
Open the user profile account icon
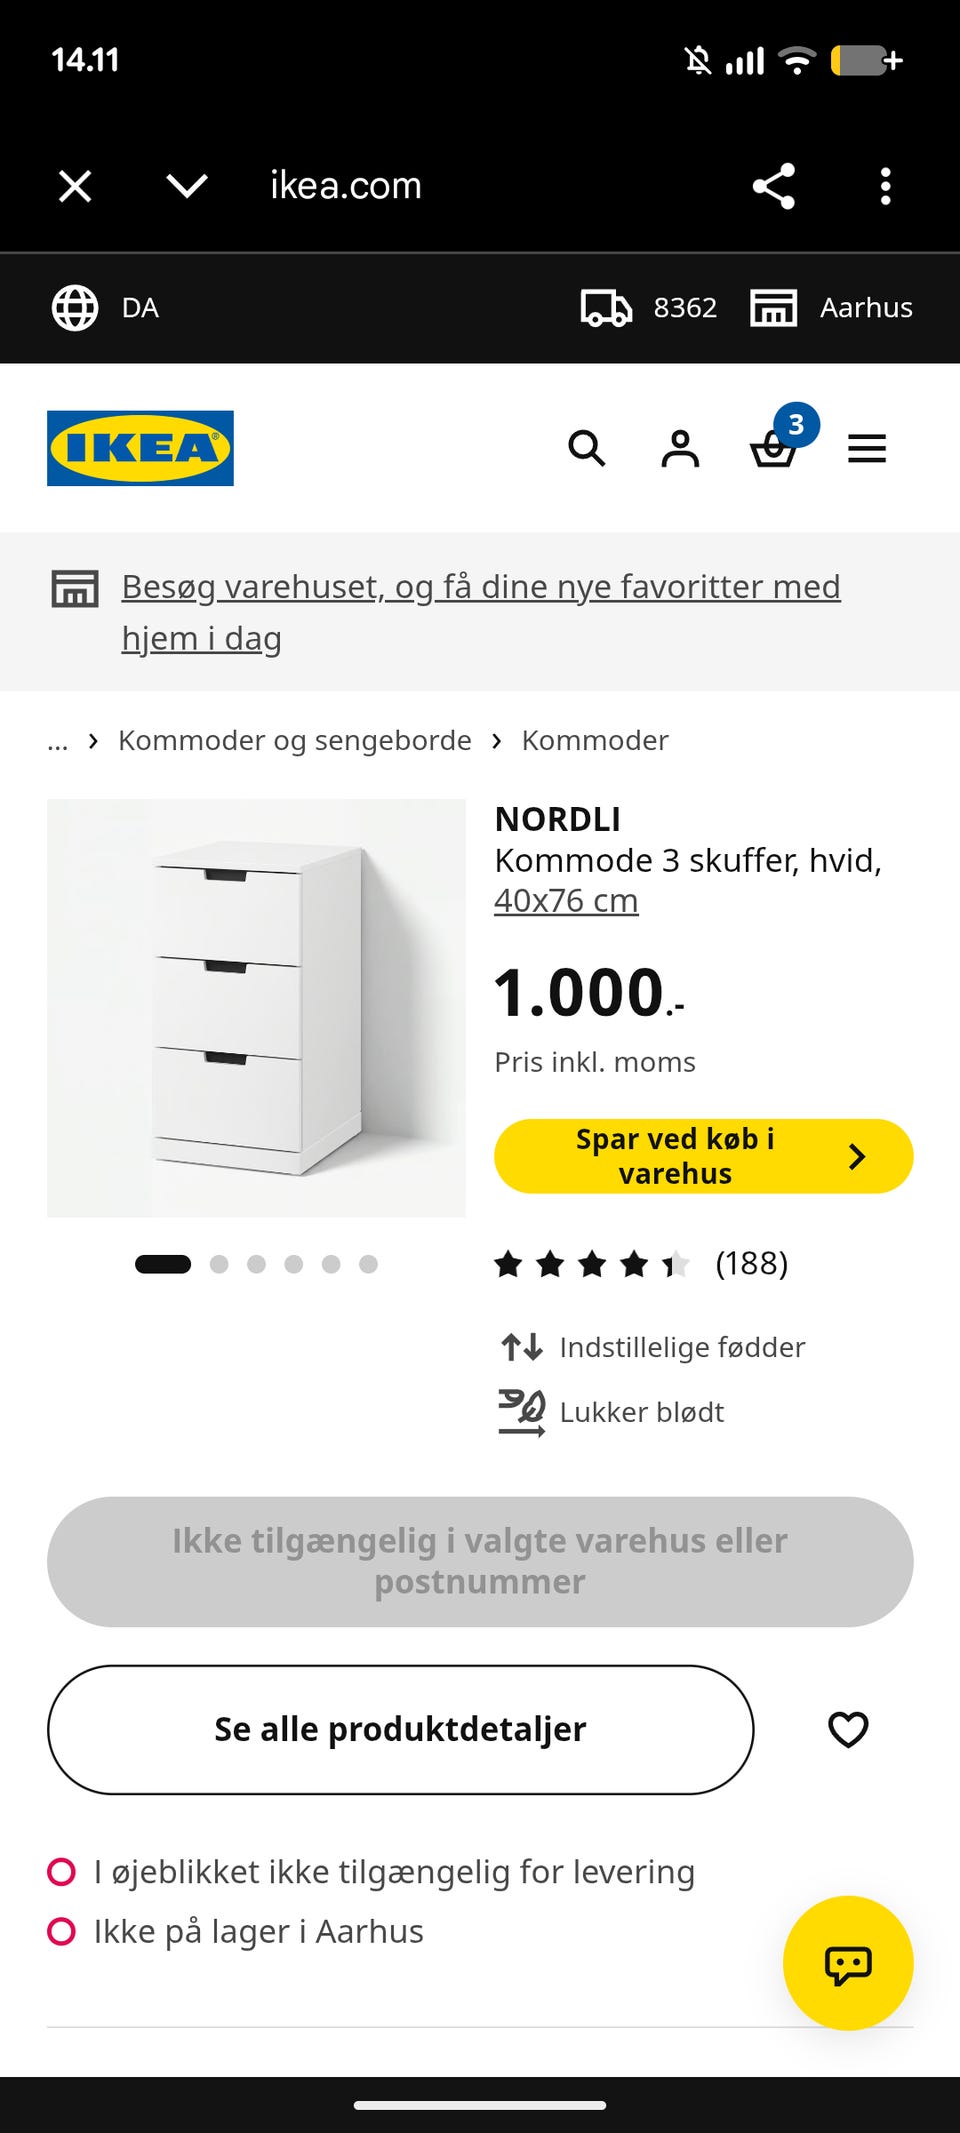pyautogui.click(x=680, y=448)
